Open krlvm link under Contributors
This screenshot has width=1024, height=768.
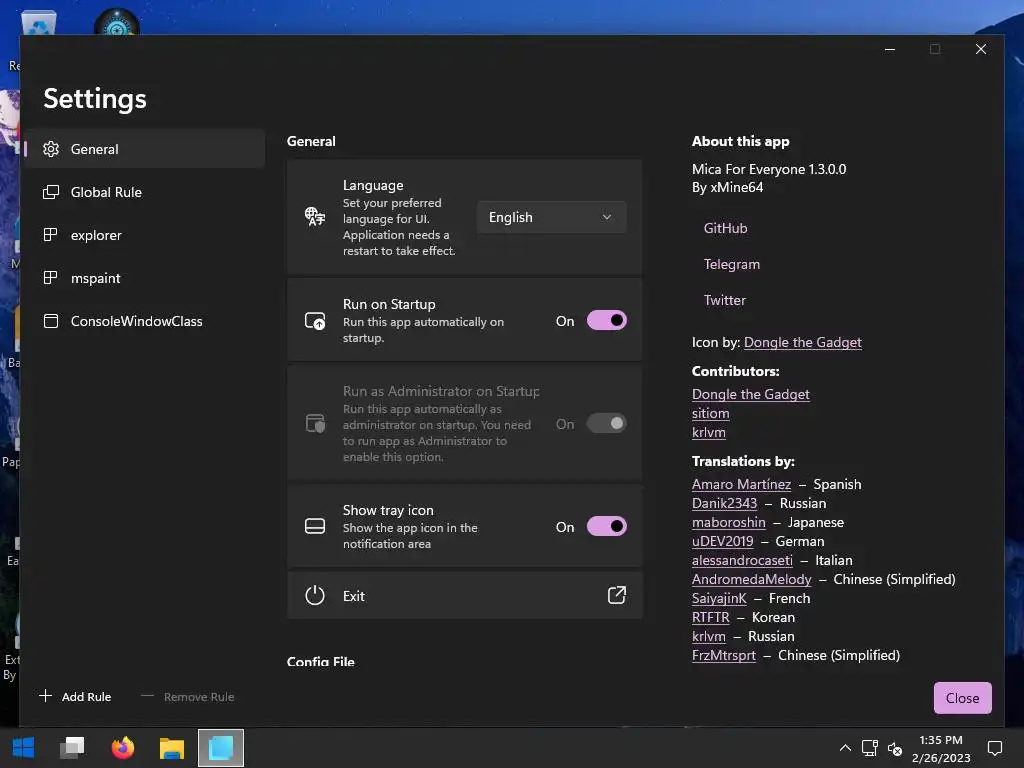[709, 432]
